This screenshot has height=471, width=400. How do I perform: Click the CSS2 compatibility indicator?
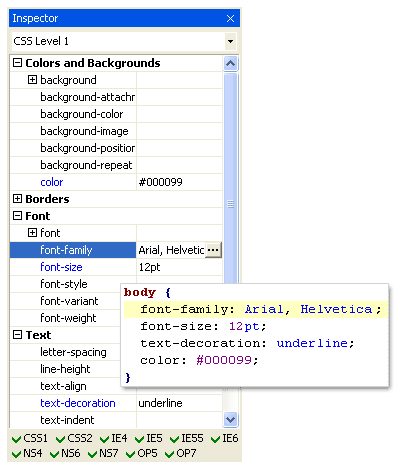(74, 439)
